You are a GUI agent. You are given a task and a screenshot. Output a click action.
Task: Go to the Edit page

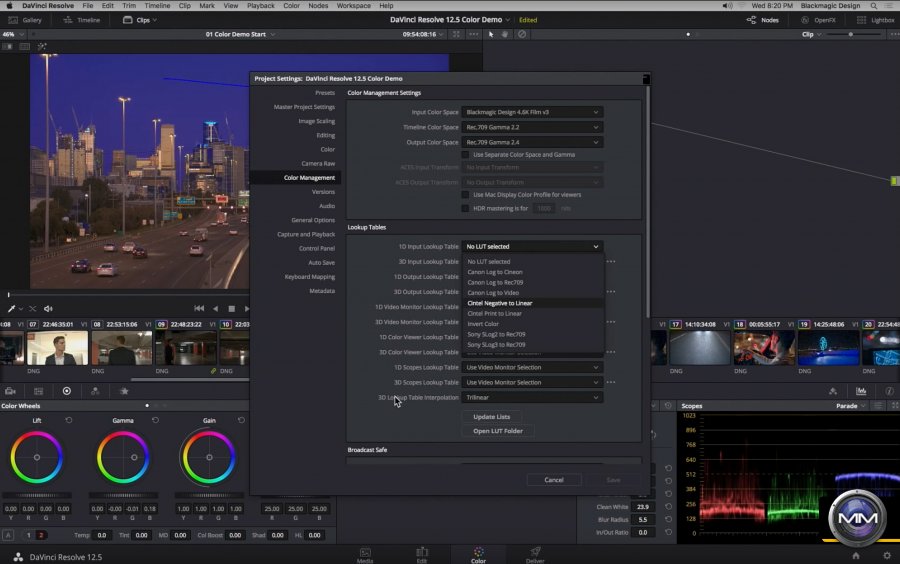point(422,555)
